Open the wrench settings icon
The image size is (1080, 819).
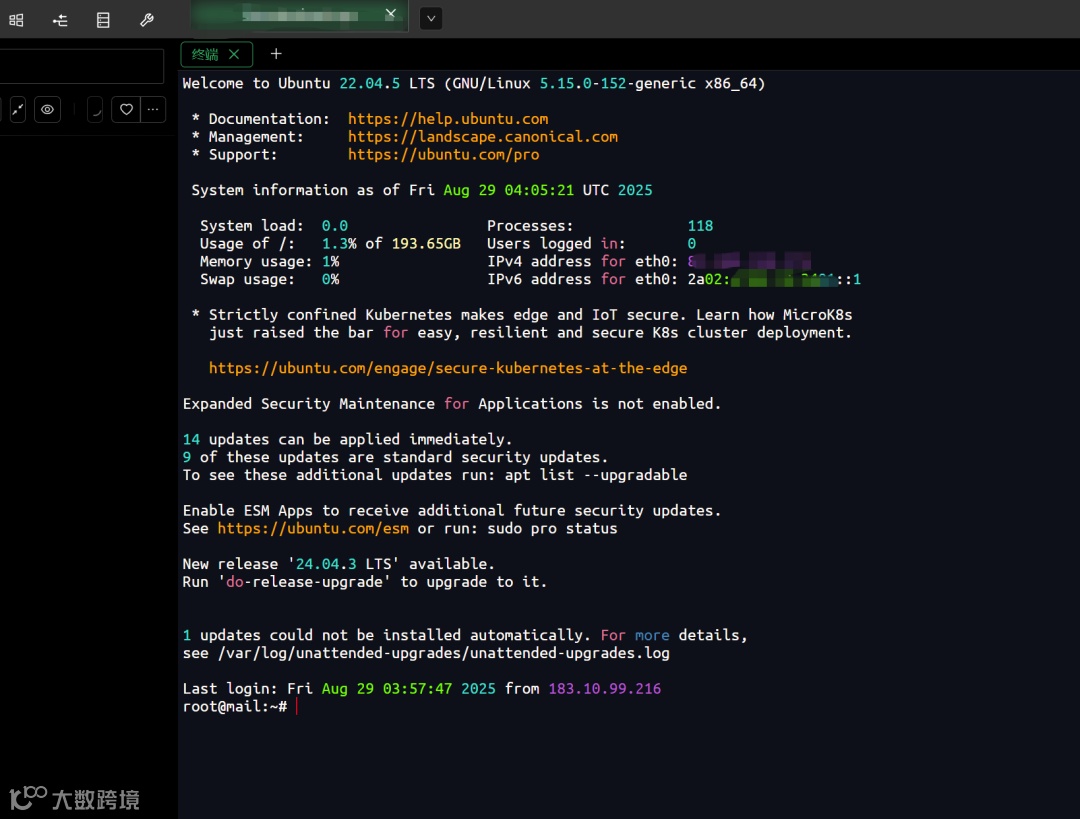[x=147, y=20]
